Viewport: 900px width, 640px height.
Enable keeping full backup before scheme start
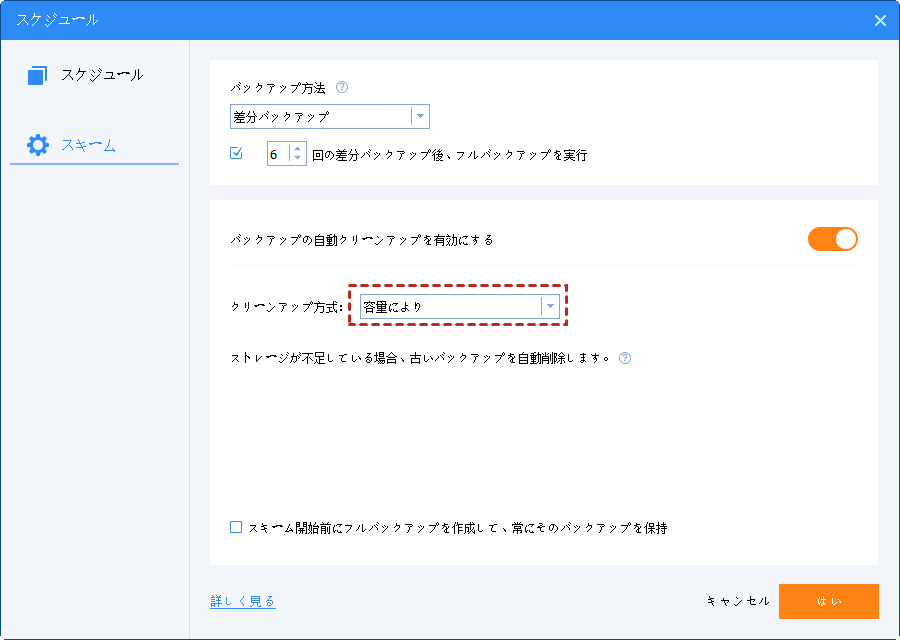click(x=236, y=527)
